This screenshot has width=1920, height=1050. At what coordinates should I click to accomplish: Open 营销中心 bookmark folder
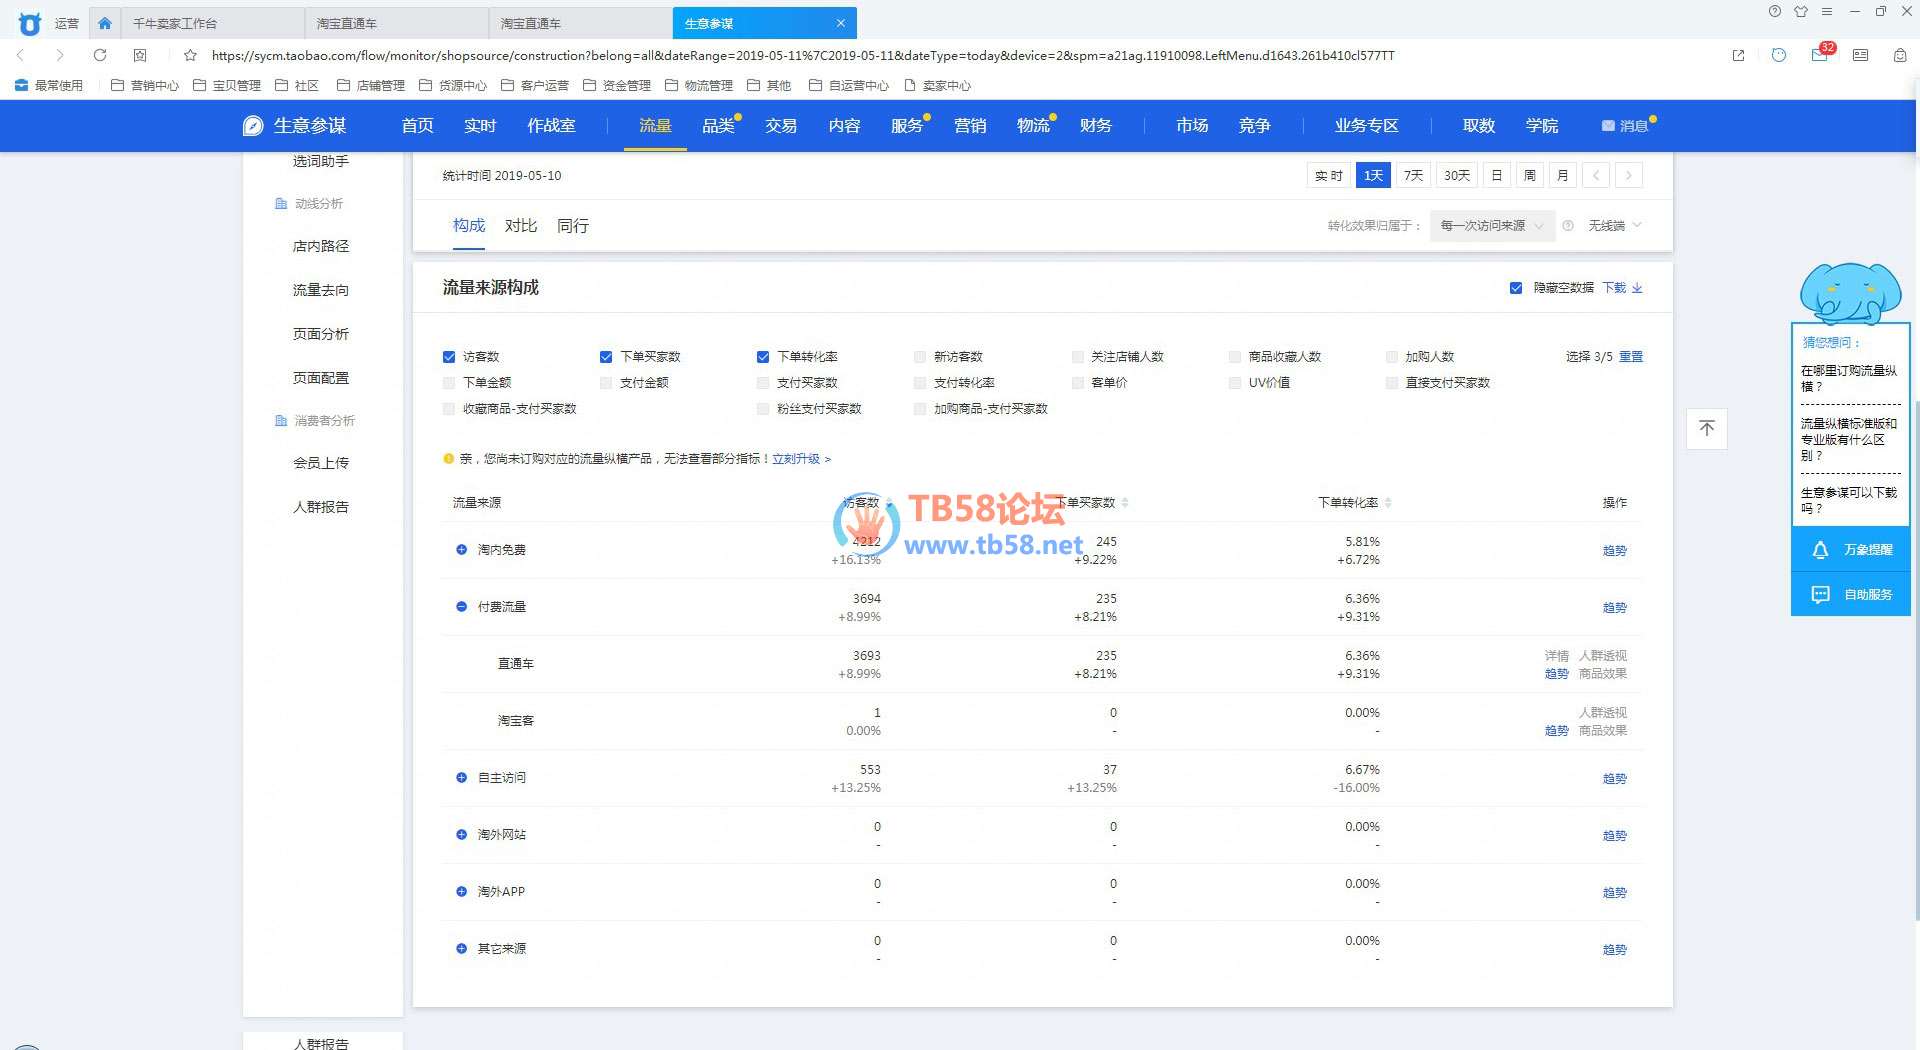coord(145,85)
